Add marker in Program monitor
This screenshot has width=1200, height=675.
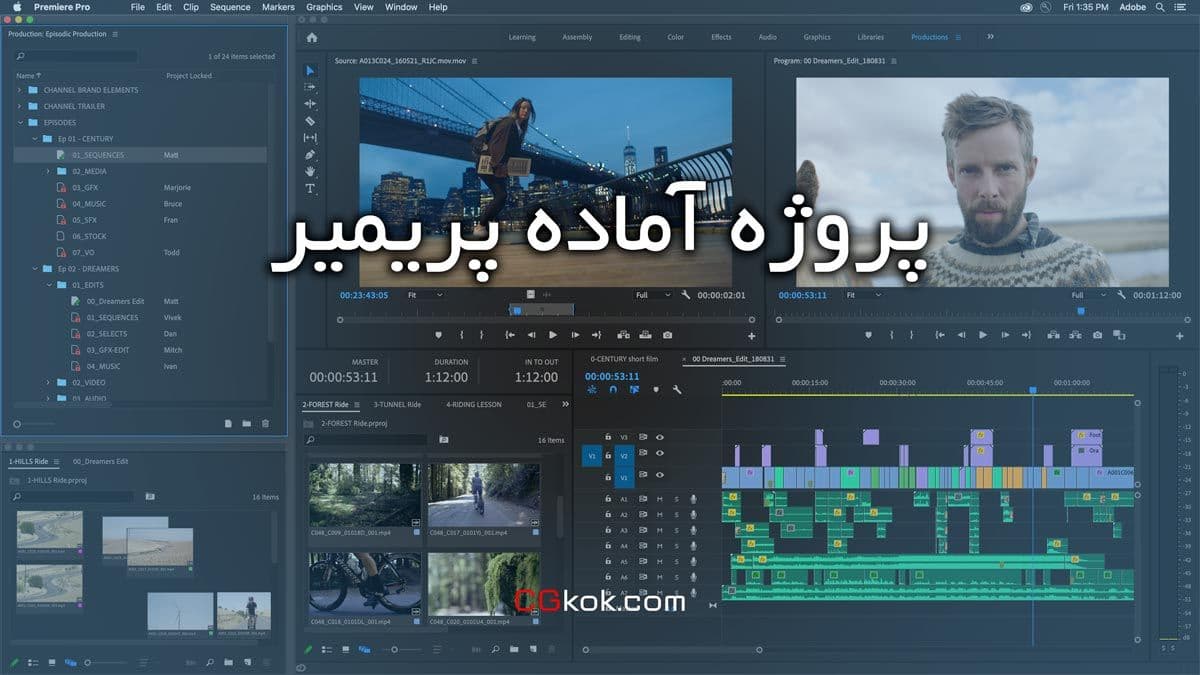coord(868,335)
